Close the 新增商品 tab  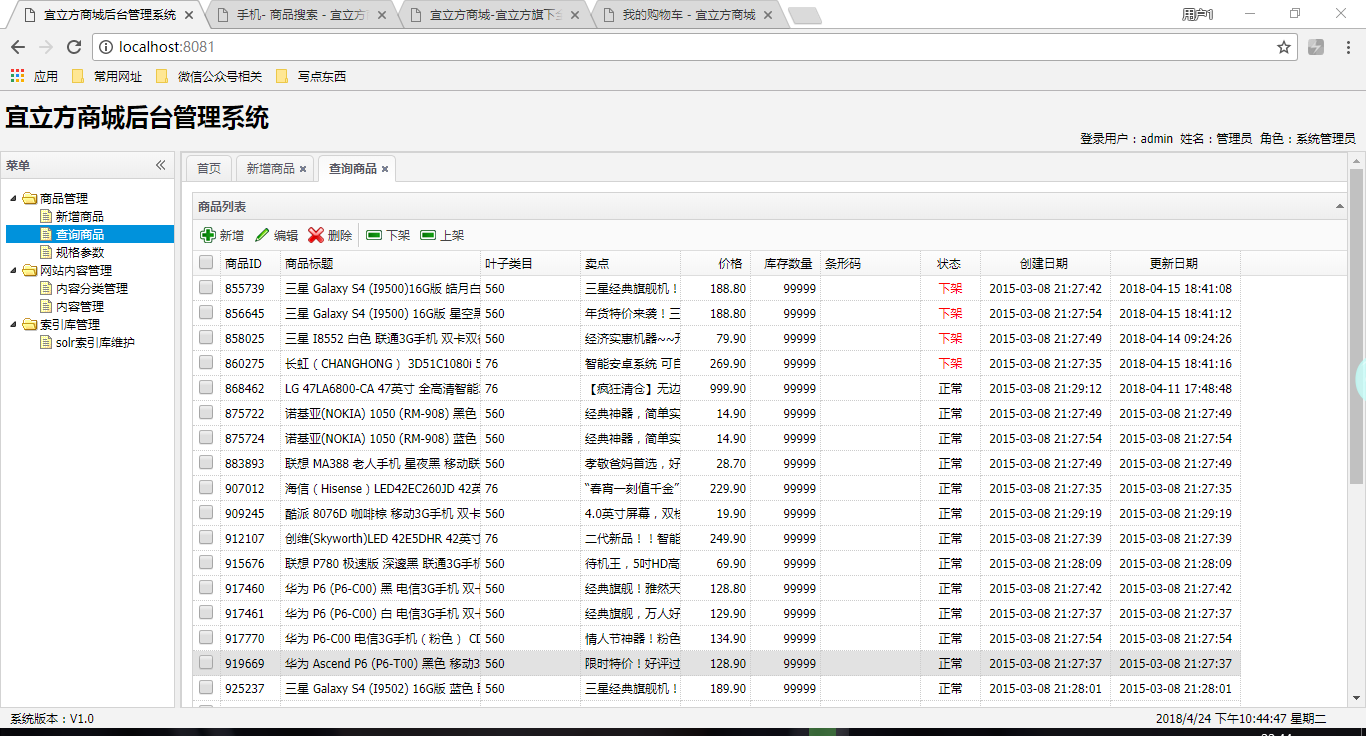303,169
